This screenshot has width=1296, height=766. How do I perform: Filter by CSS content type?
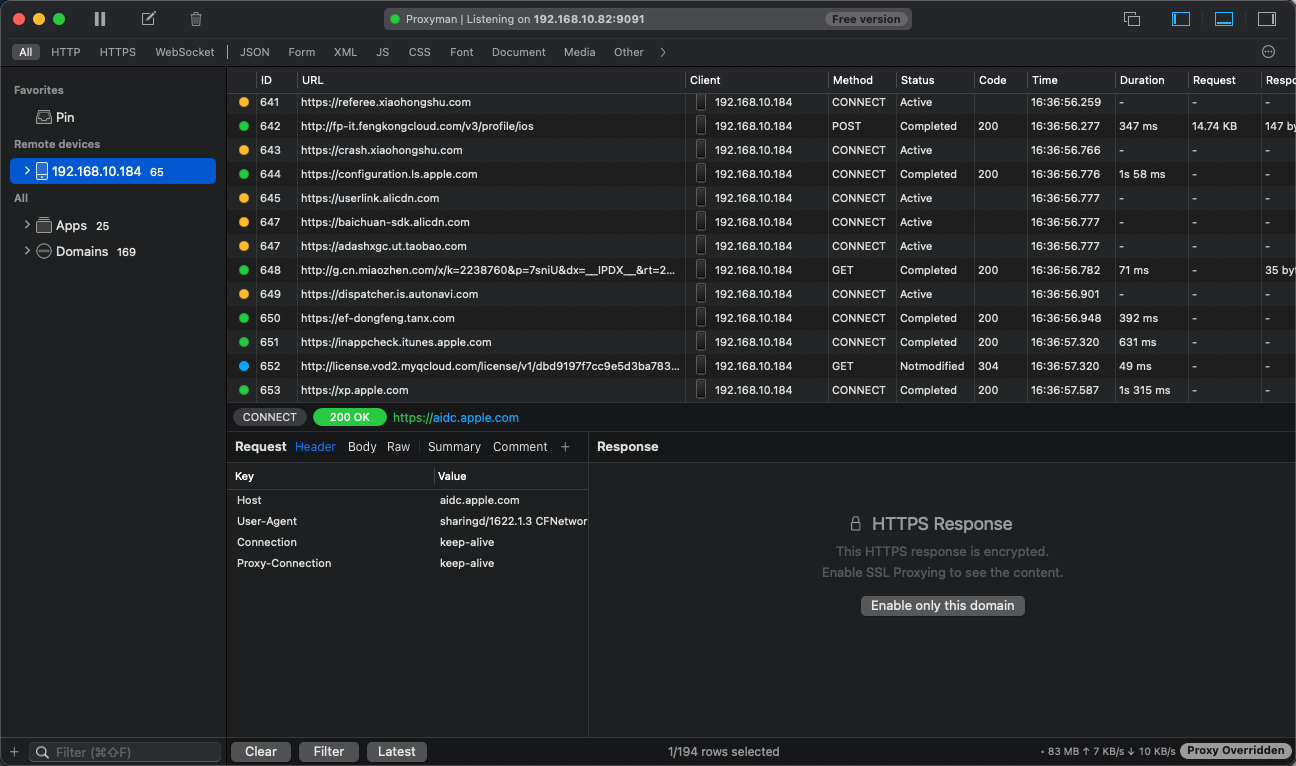point(420,52)
